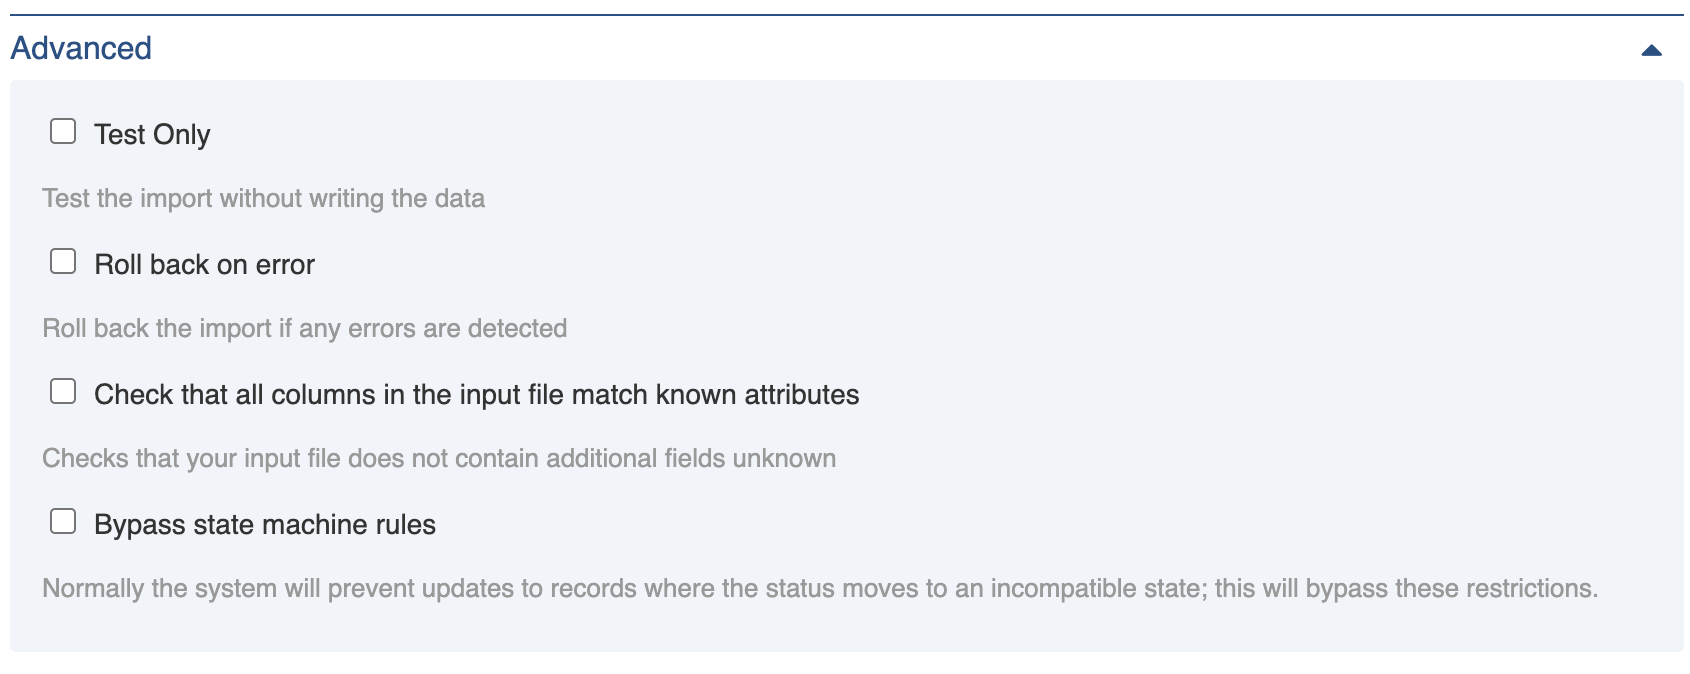
Task: Tick the Roll back on error checkbox
Action: 63,262
